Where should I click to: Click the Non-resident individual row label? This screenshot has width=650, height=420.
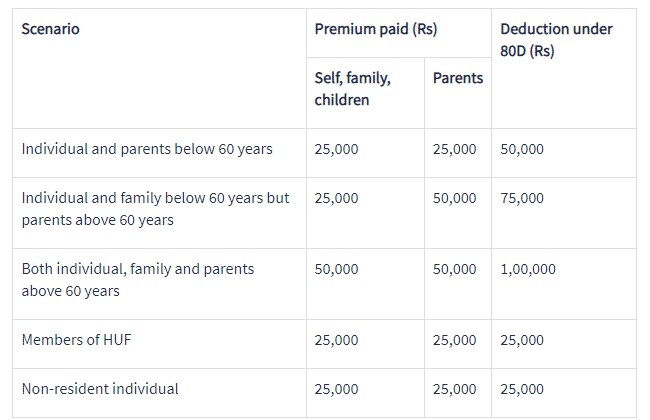tap(100, 389)
